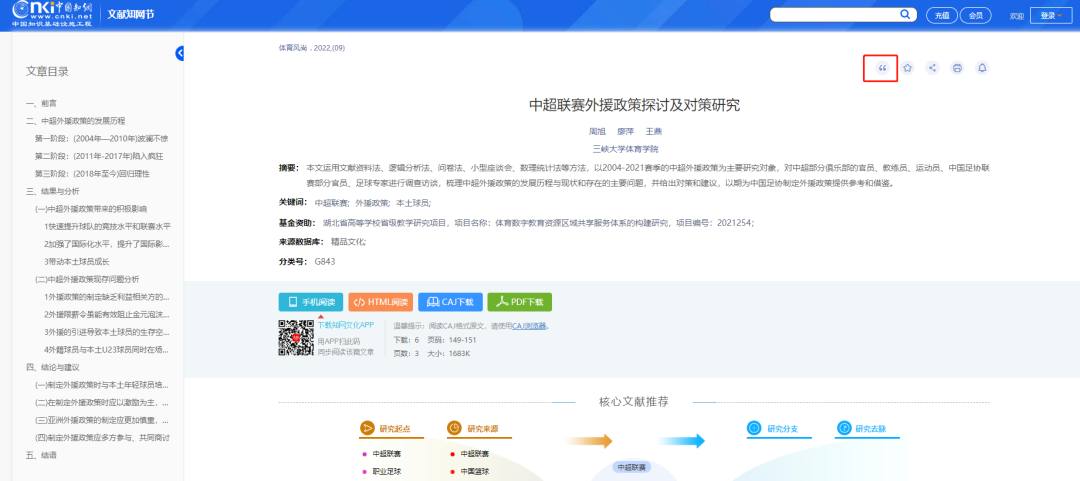Image resolution: width=1080 pixels, height=481 pixels.
Task: Select 1外援政策的制定缺乏利益相关方 entry
Action: [x=106, y=297]
